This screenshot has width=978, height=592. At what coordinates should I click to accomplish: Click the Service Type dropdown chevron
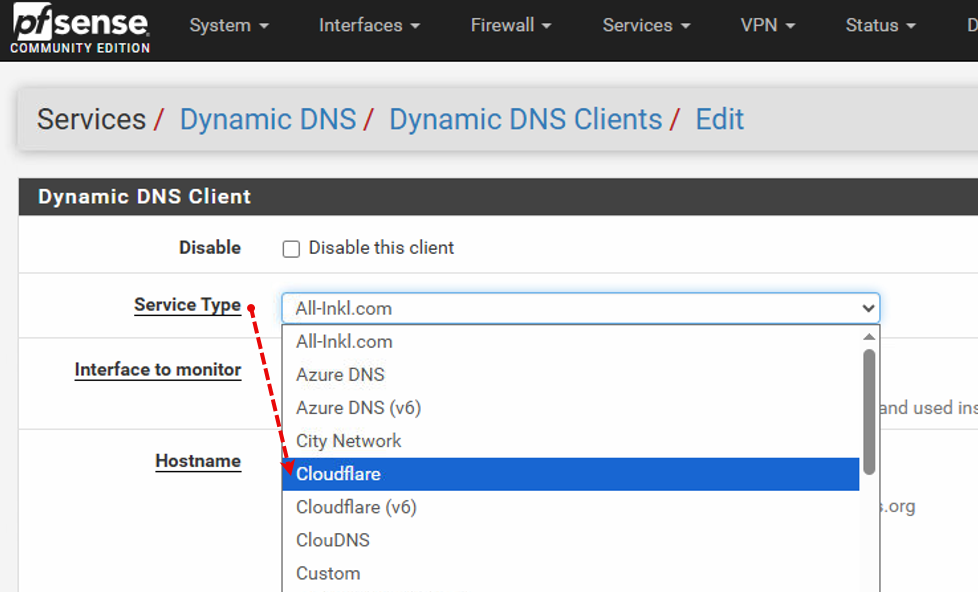[868, 308]
